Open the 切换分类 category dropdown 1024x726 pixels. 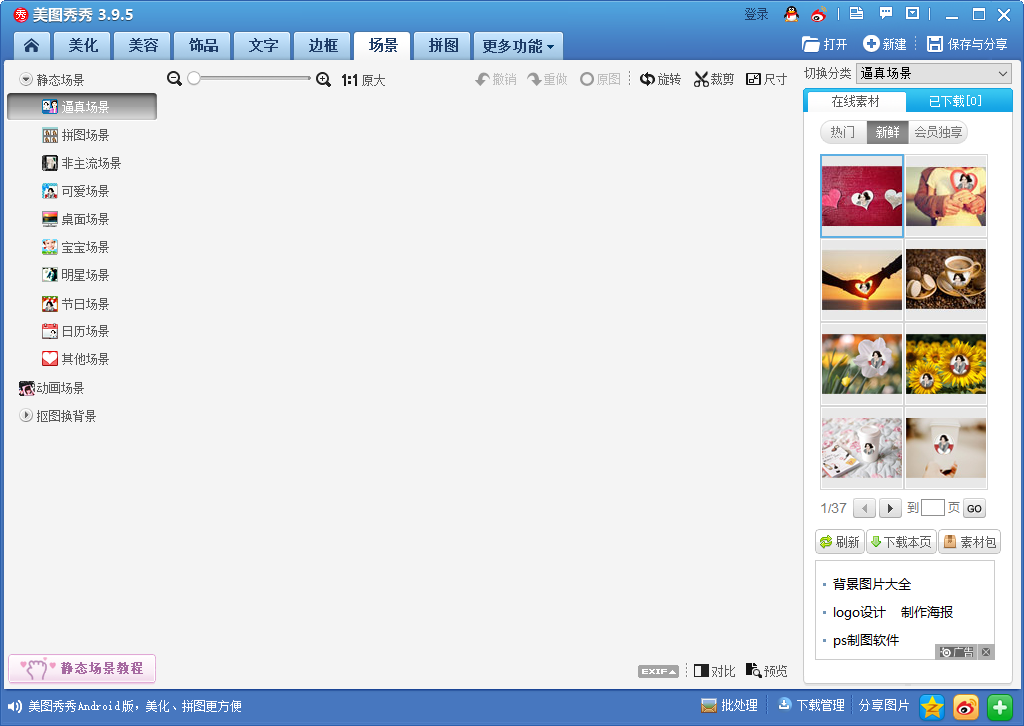934,74
